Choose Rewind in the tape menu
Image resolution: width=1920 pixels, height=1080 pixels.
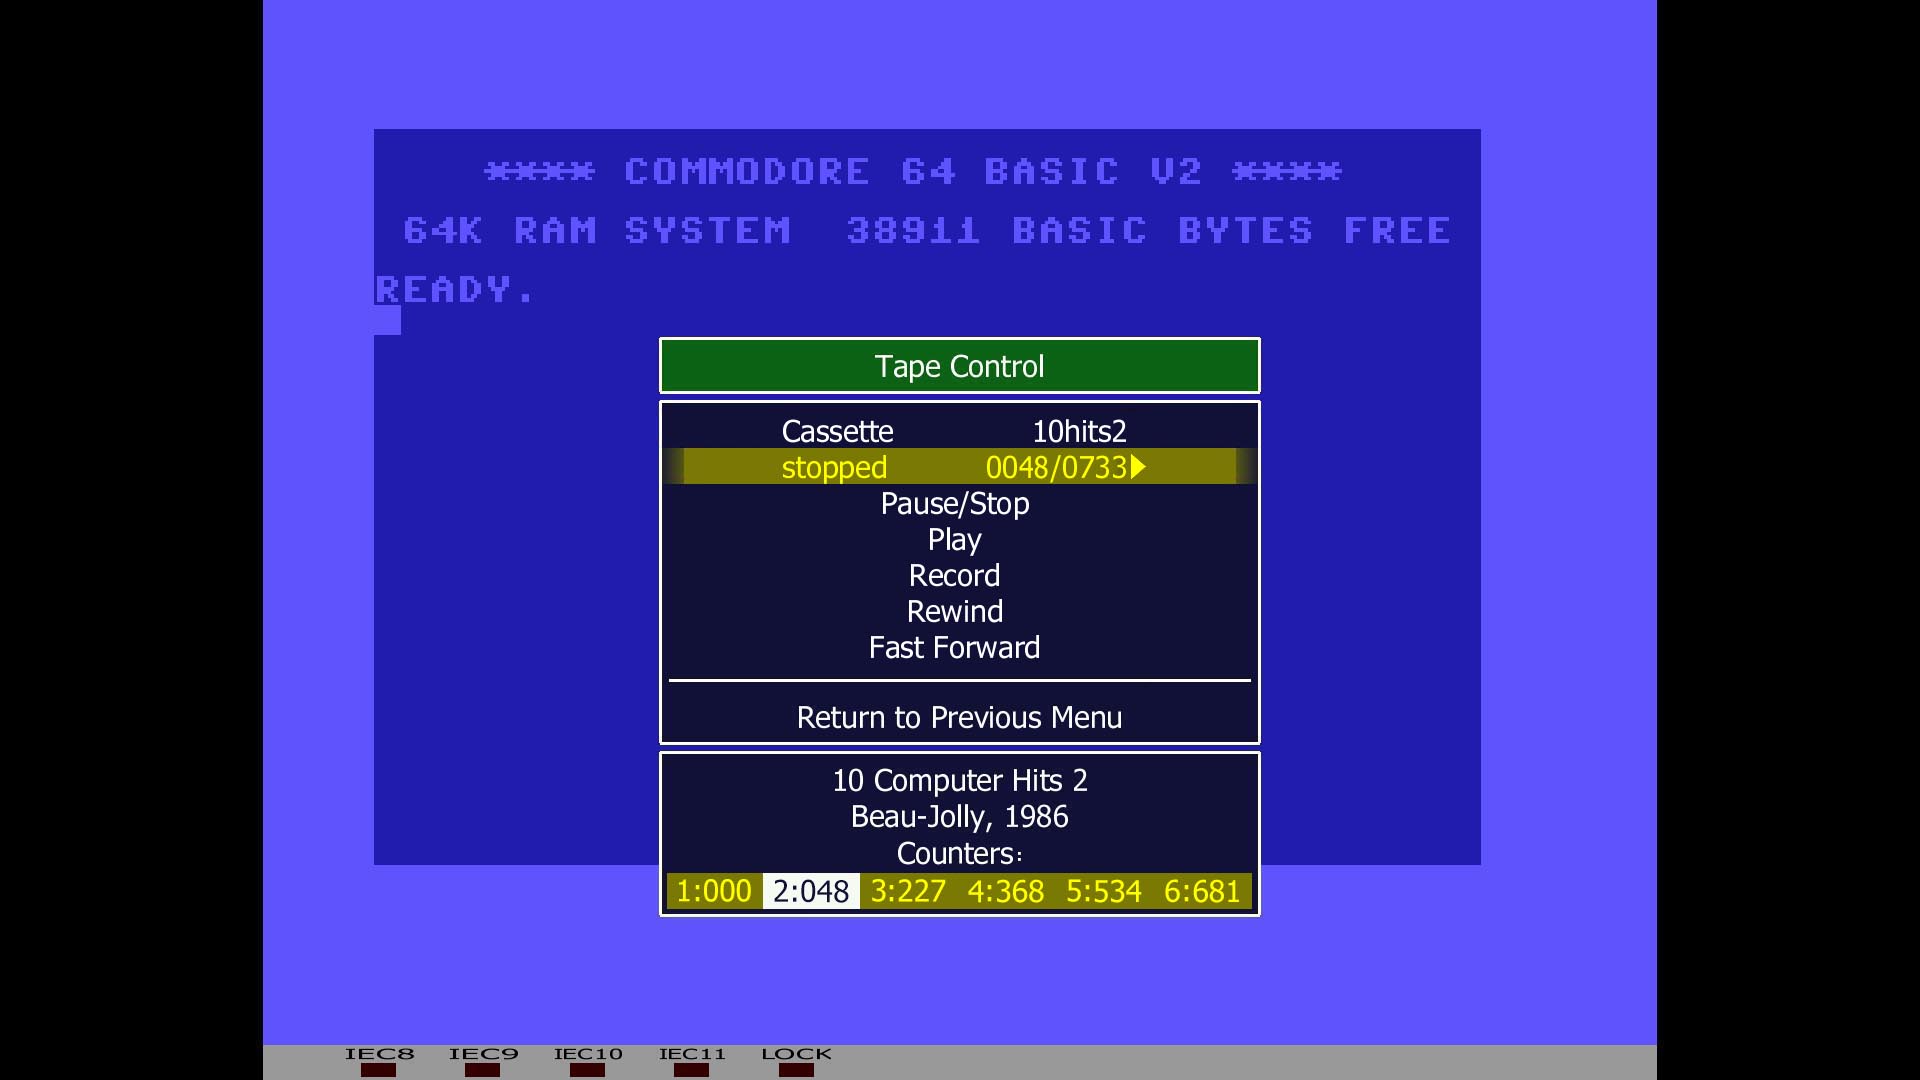point(955,611)
